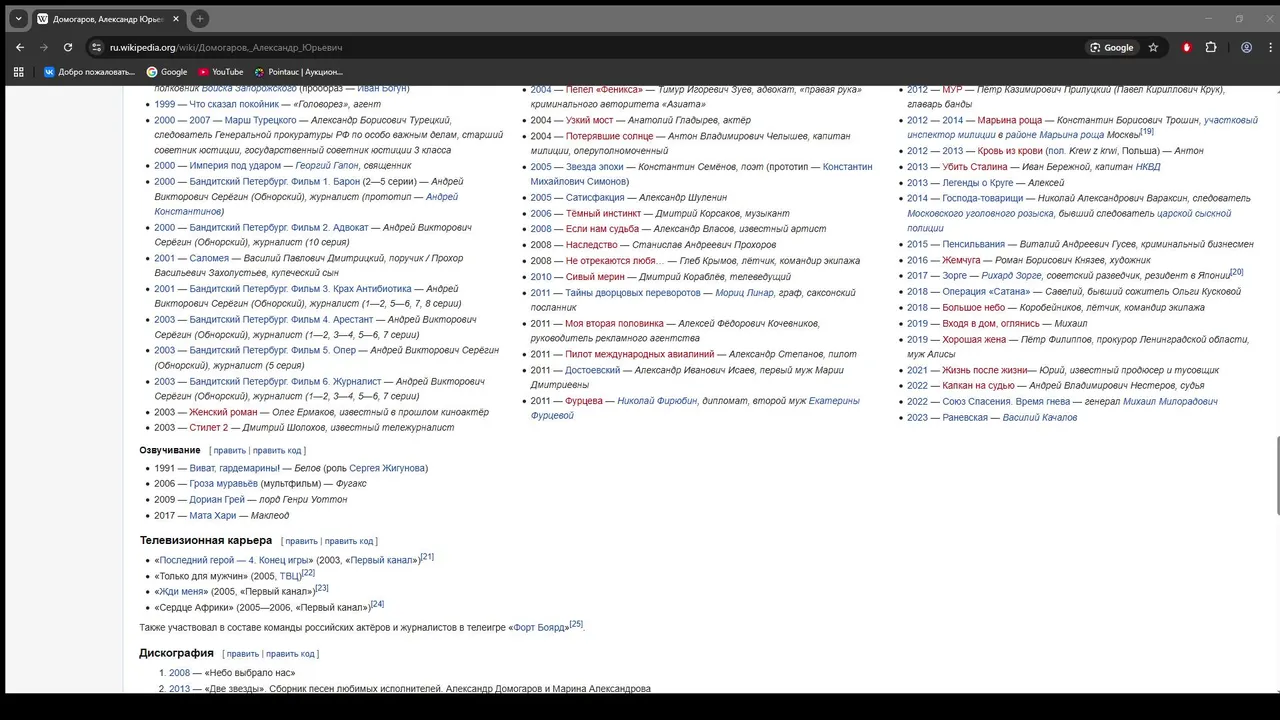The image size is (1280, 720).
Task: Open the Chrome profile icon
Action: (1246, 47)
